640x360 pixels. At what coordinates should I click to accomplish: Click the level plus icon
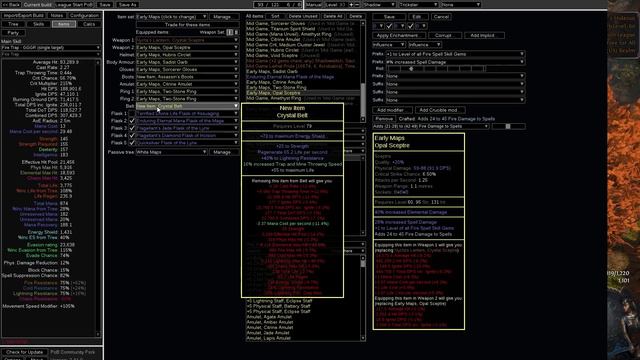(351, 4)
